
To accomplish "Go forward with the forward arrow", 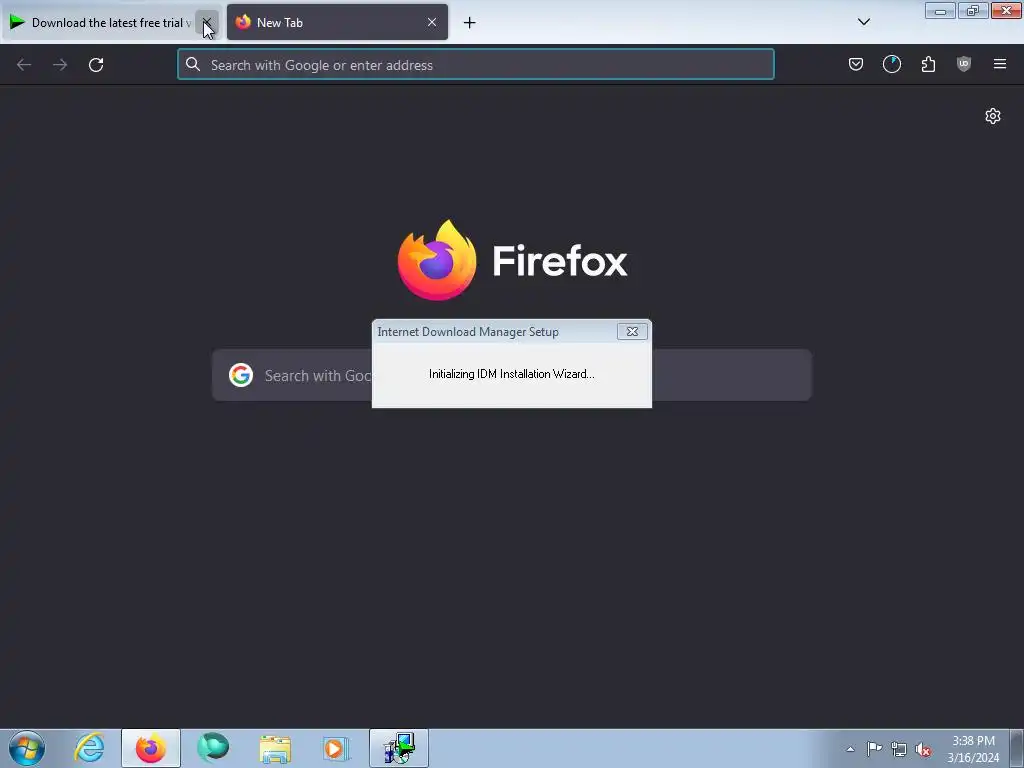I will (60, 65).
